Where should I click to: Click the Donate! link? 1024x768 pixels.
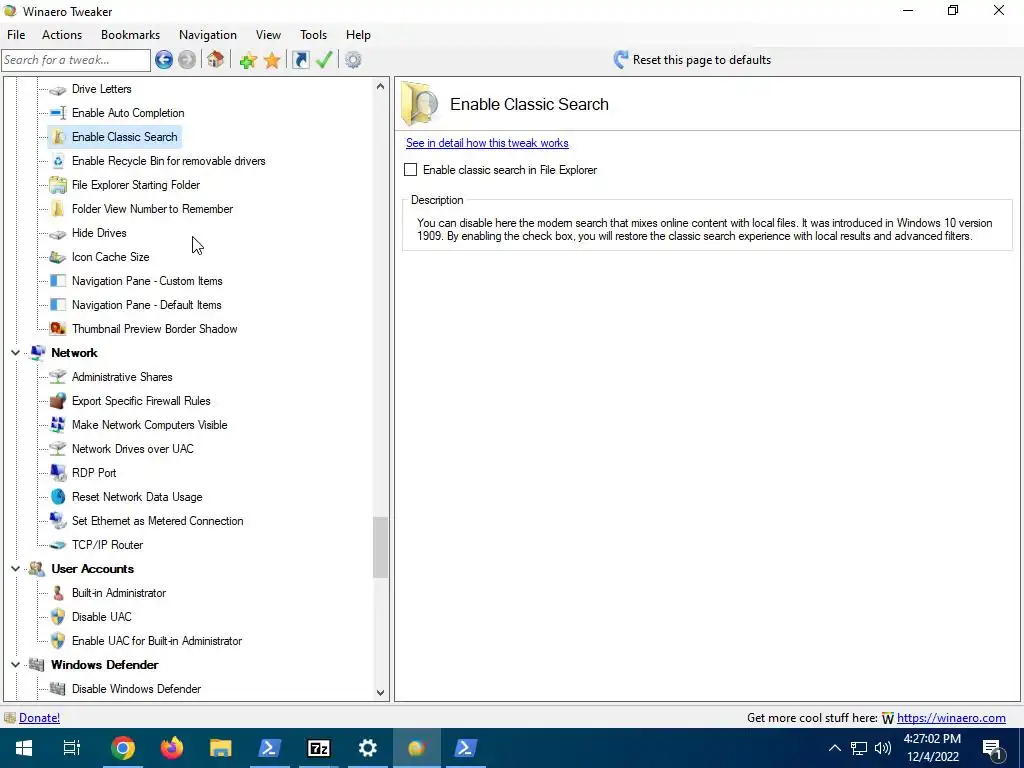tap(39, 718)
